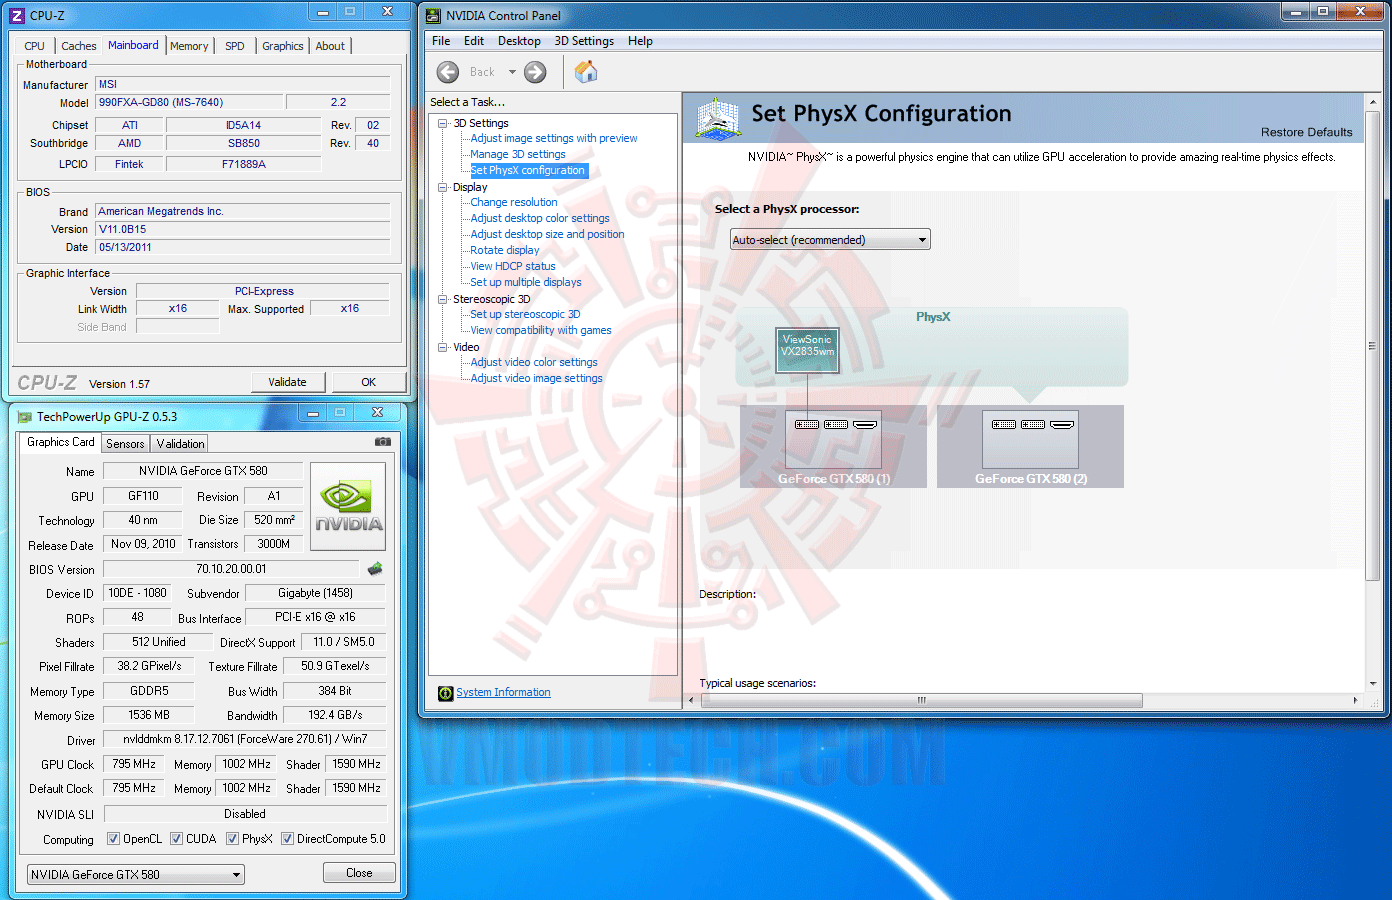Image resolution: width=1392 pixels, height=900 pixels.
Task: Click the NVIDIA logo in GPU-Z
Action: 348,506
